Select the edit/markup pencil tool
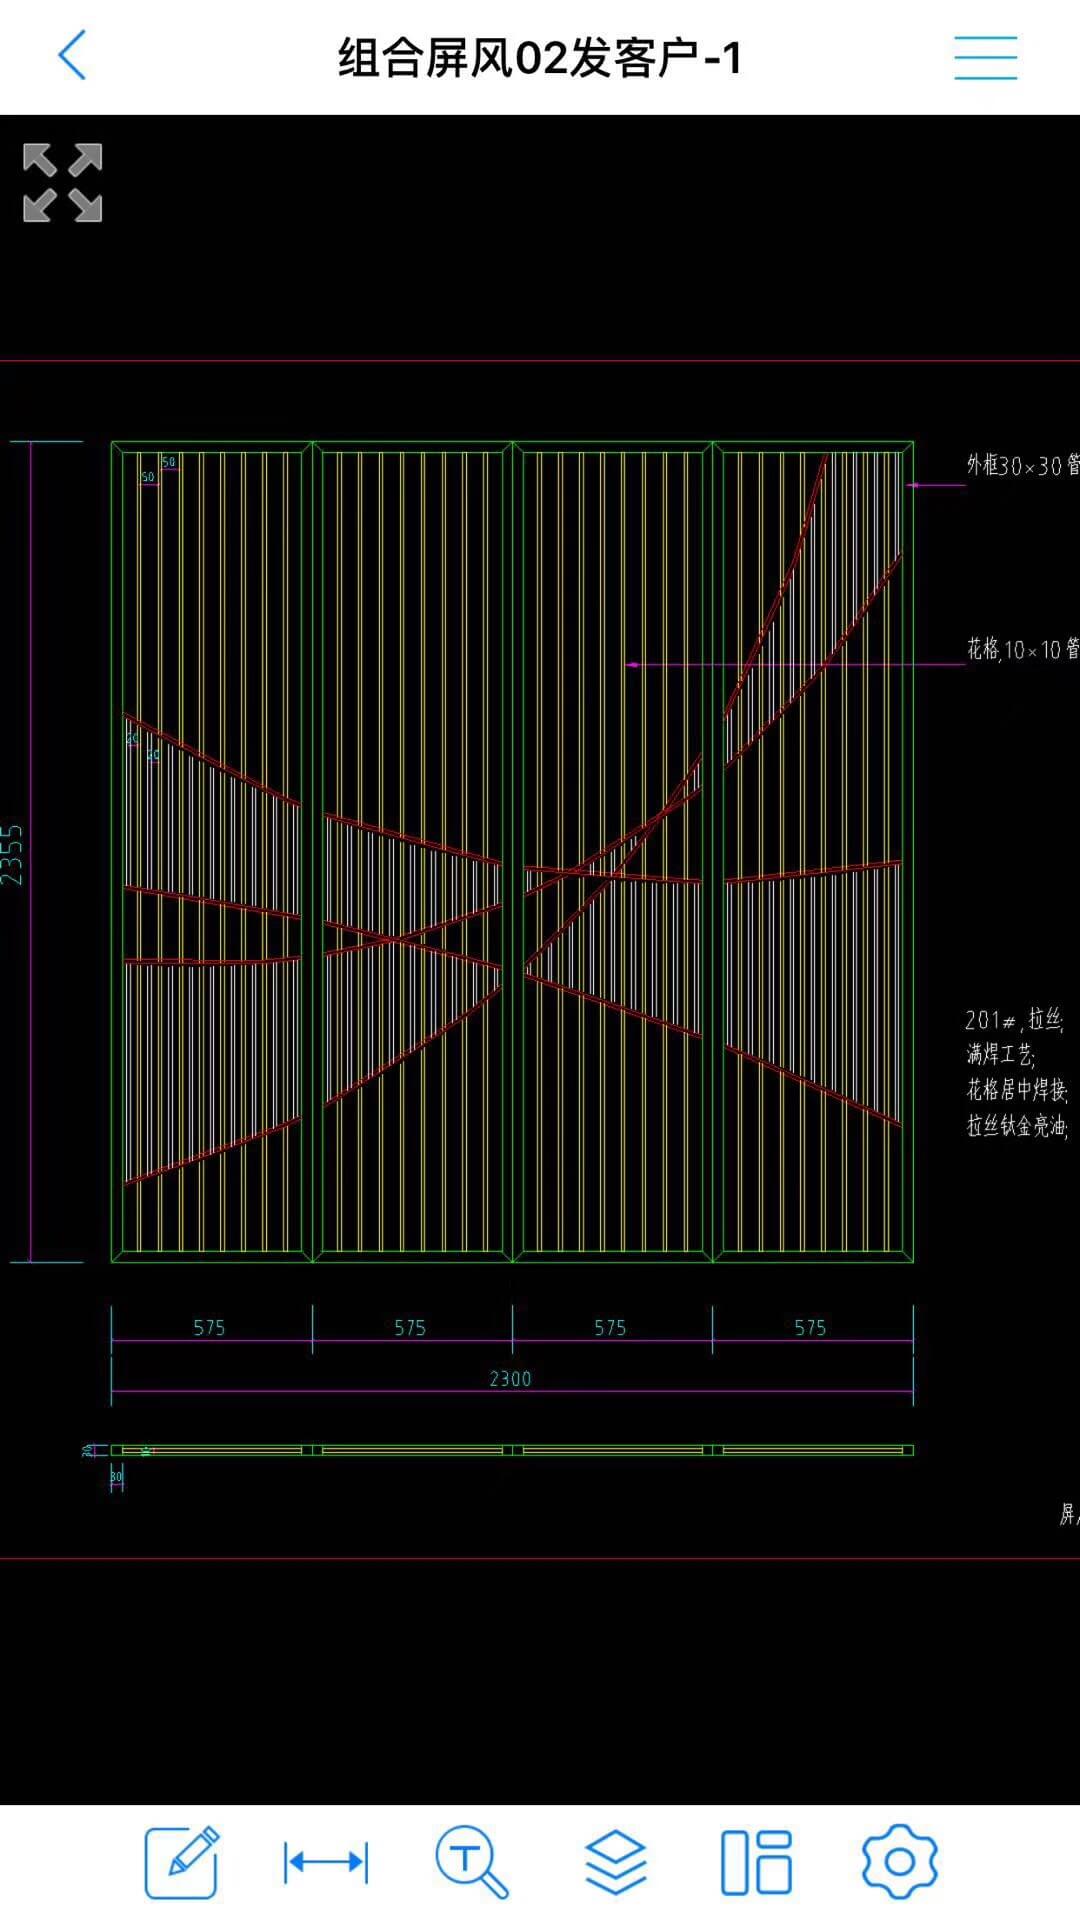Viewport: 1080px width, 1920px height. [181, 1861]
